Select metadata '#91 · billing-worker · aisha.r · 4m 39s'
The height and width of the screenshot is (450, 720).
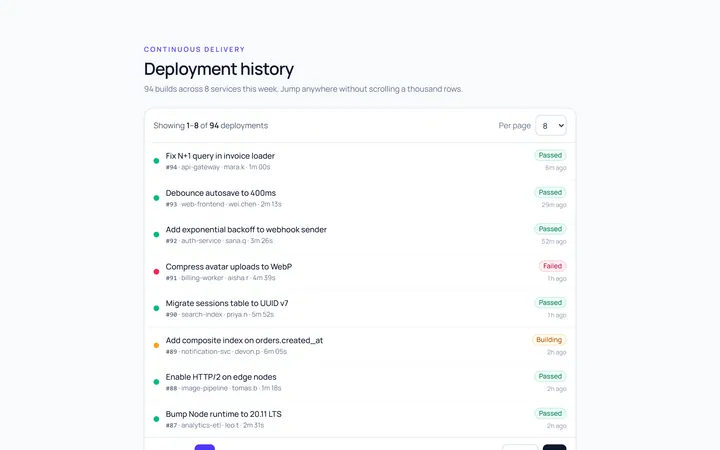pyautogui.click(x=220, y=278)
